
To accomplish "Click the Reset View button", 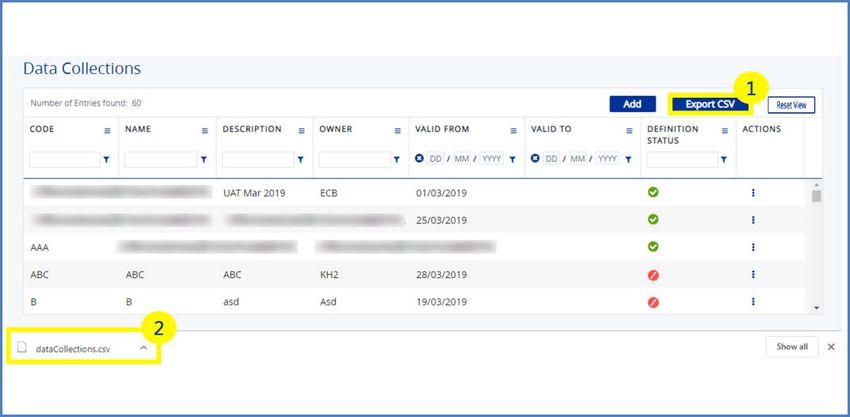I will tap(791, 105).
